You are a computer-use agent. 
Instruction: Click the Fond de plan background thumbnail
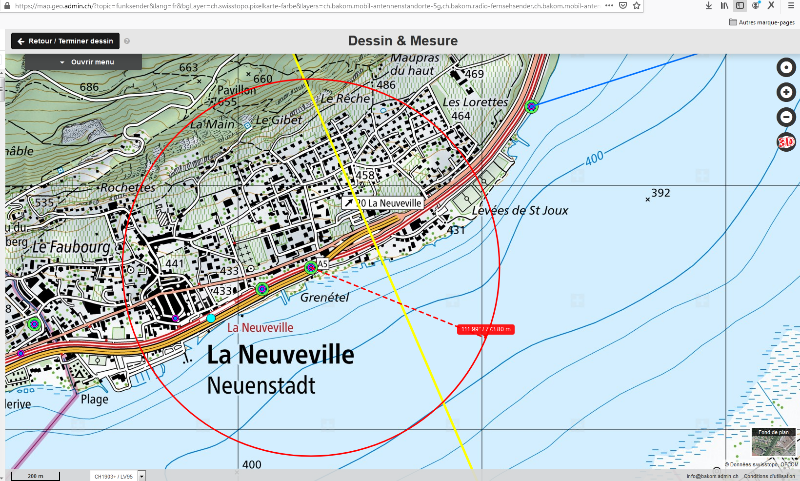coord(773,442)
